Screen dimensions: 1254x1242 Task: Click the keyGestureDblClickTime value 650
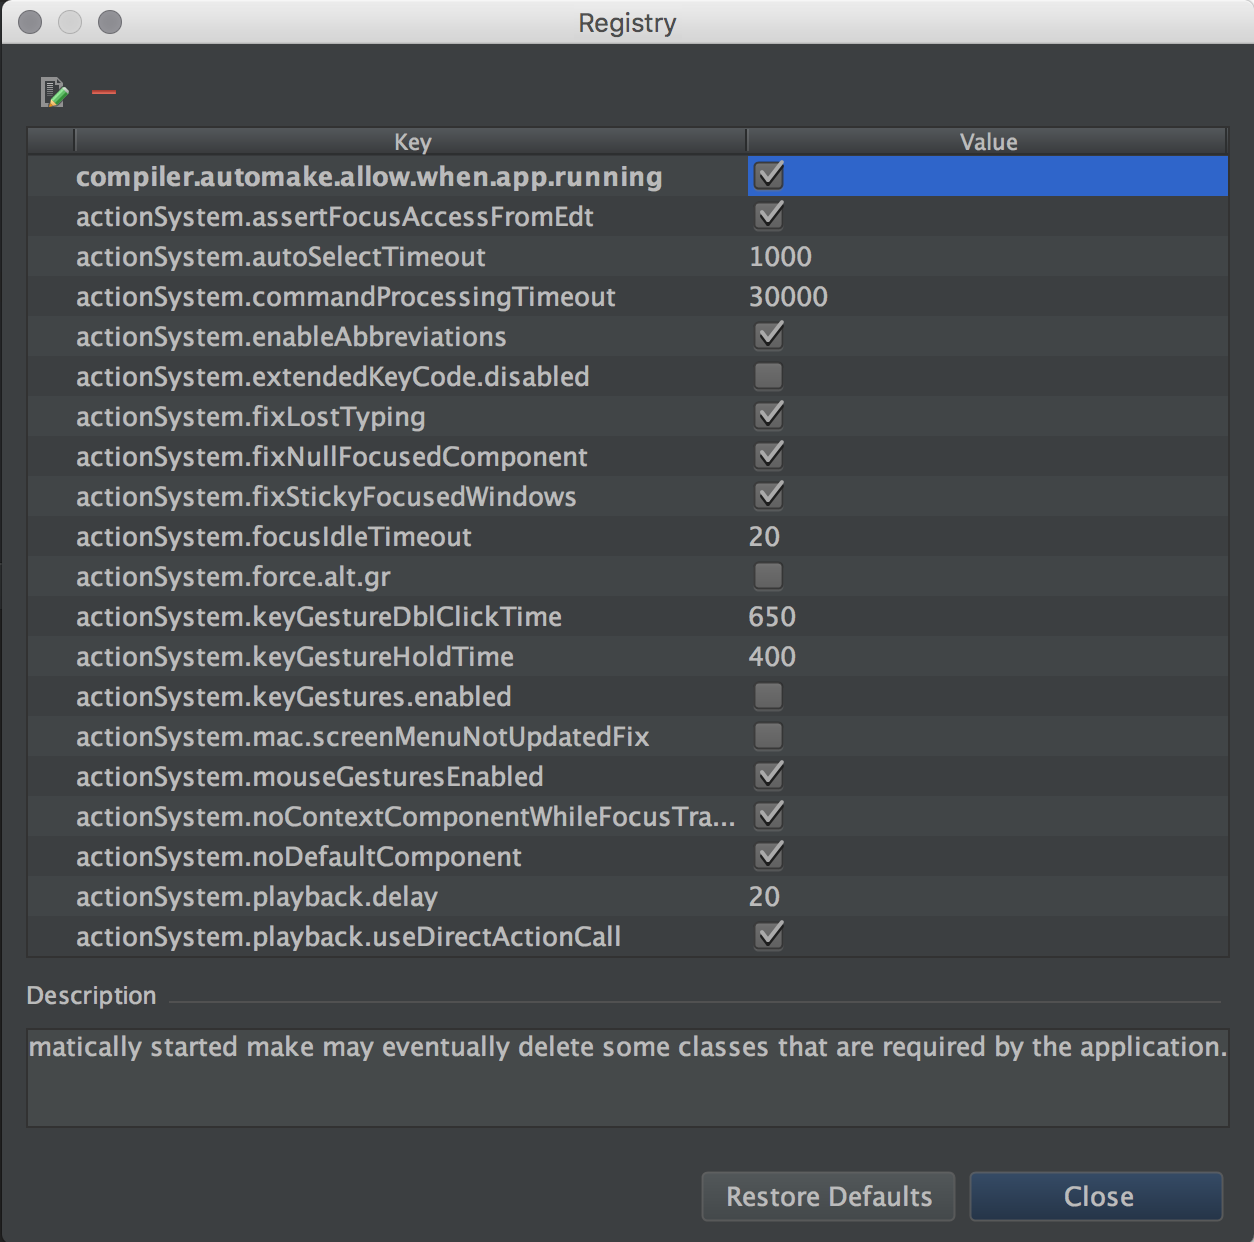tap(772, 617)
